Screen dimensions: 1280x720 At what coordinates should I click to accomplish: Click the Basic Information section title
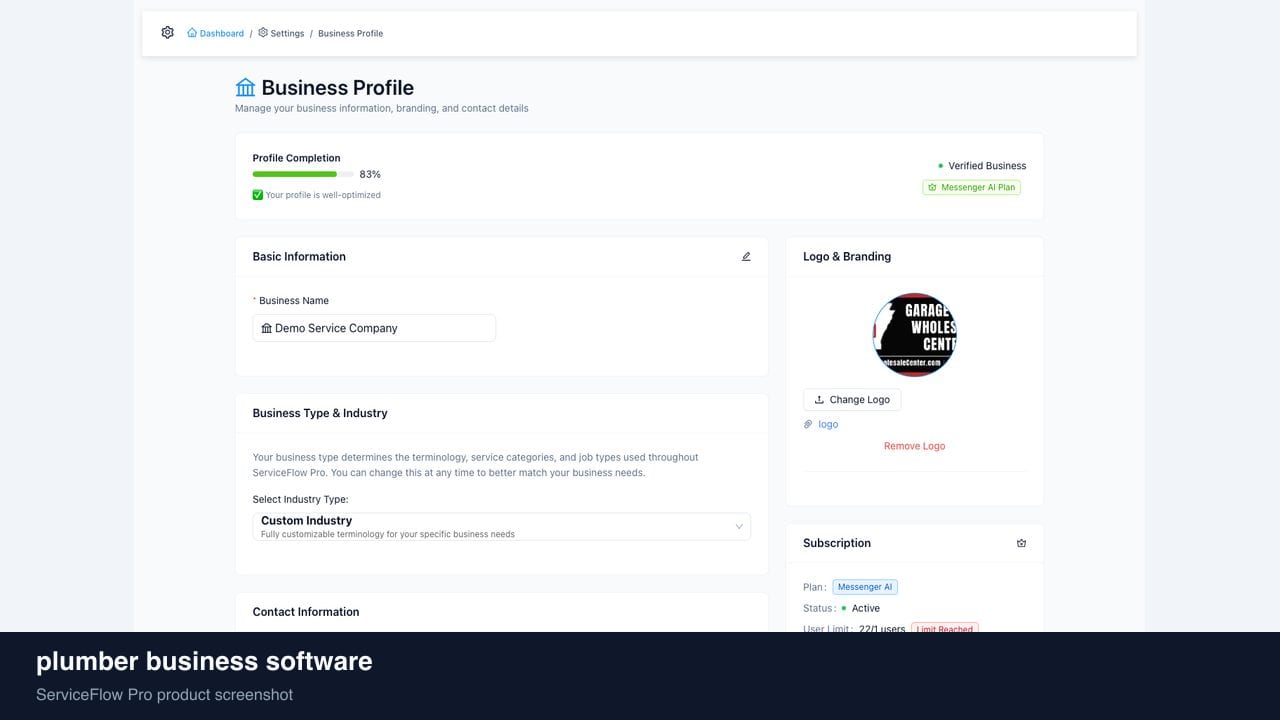point(299,257)
